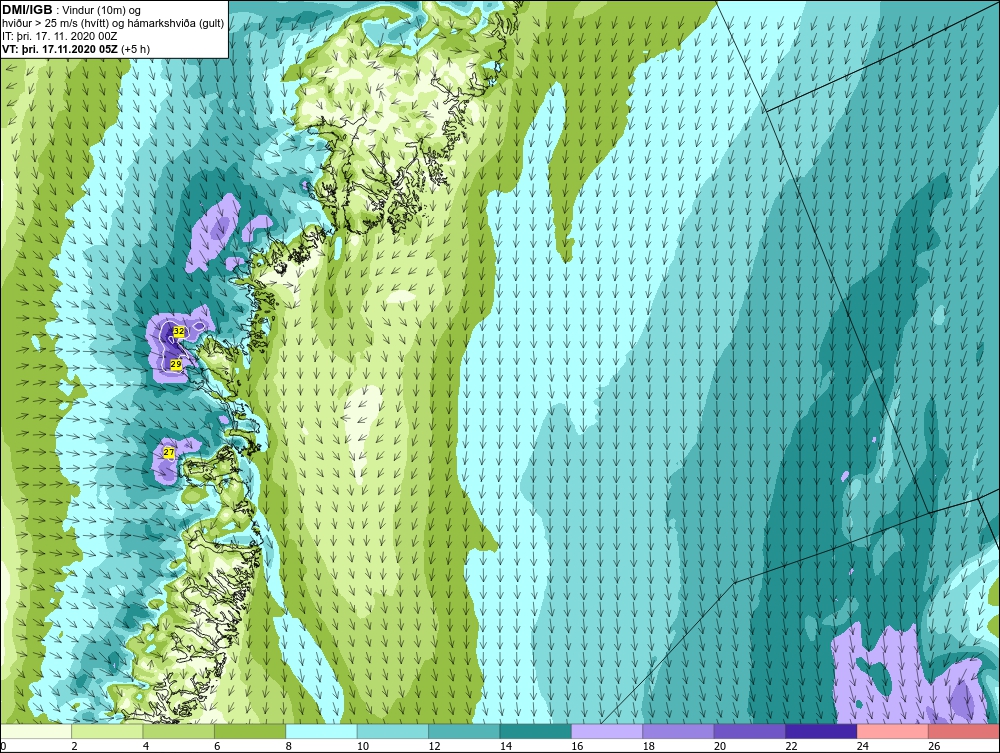Click the DMI/IGB title text
The width and height of the screenshot is (1000, 753).
pyautogui.click(x=27, y=10)
